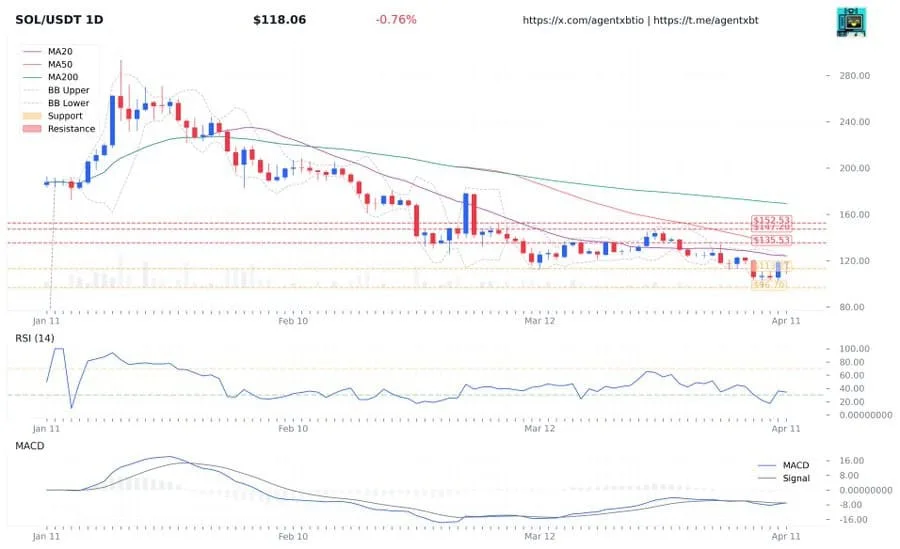Click Mar 12 date under RSI panel
This screenshot has height=549, width=900.
(x=540, y=428)
